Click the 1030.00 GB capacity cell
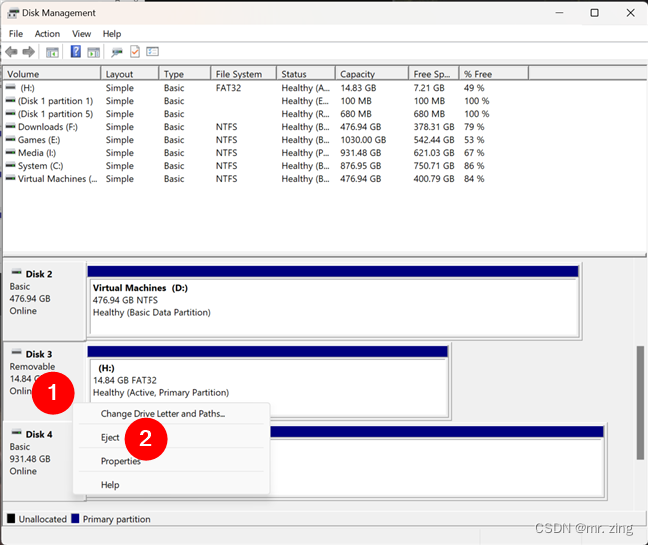This screenshot has width=648, height=545. click(x=363, y=140)
